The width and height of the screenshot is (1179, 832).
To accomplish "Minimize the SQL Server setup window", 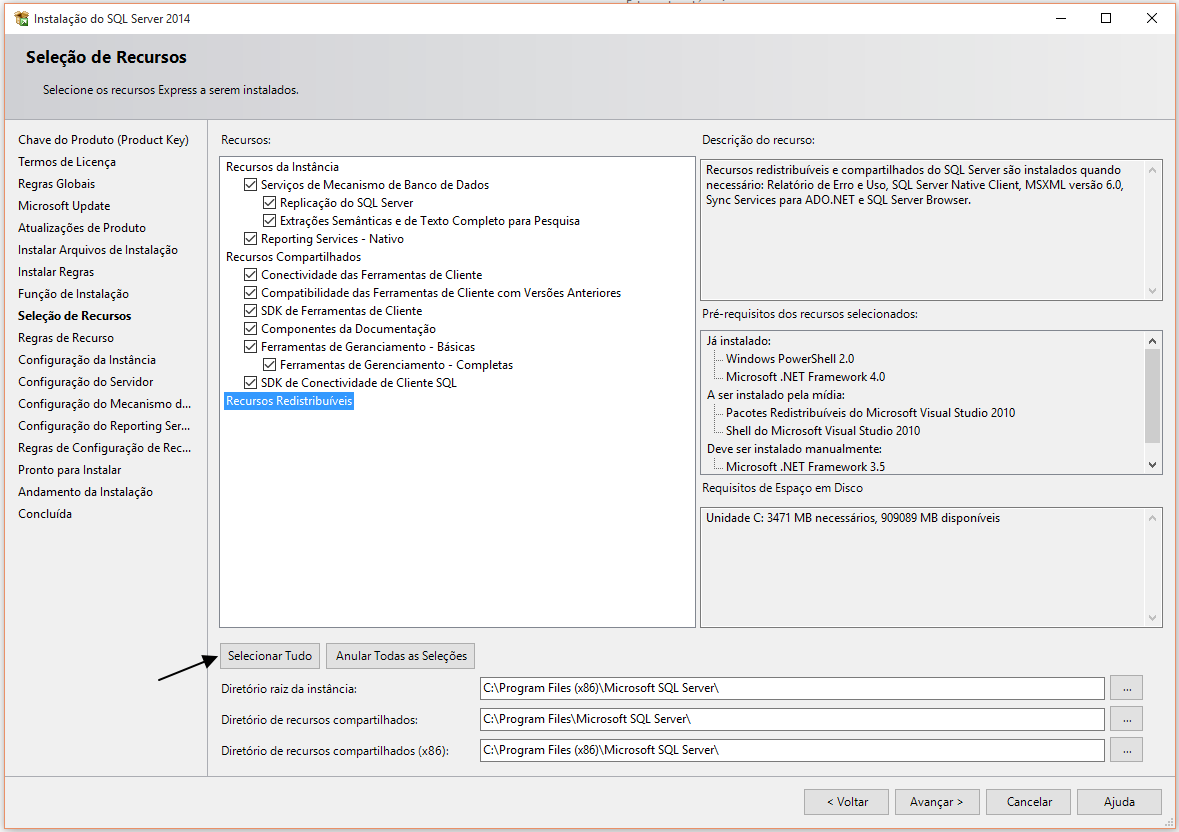I will [1061, 18].
